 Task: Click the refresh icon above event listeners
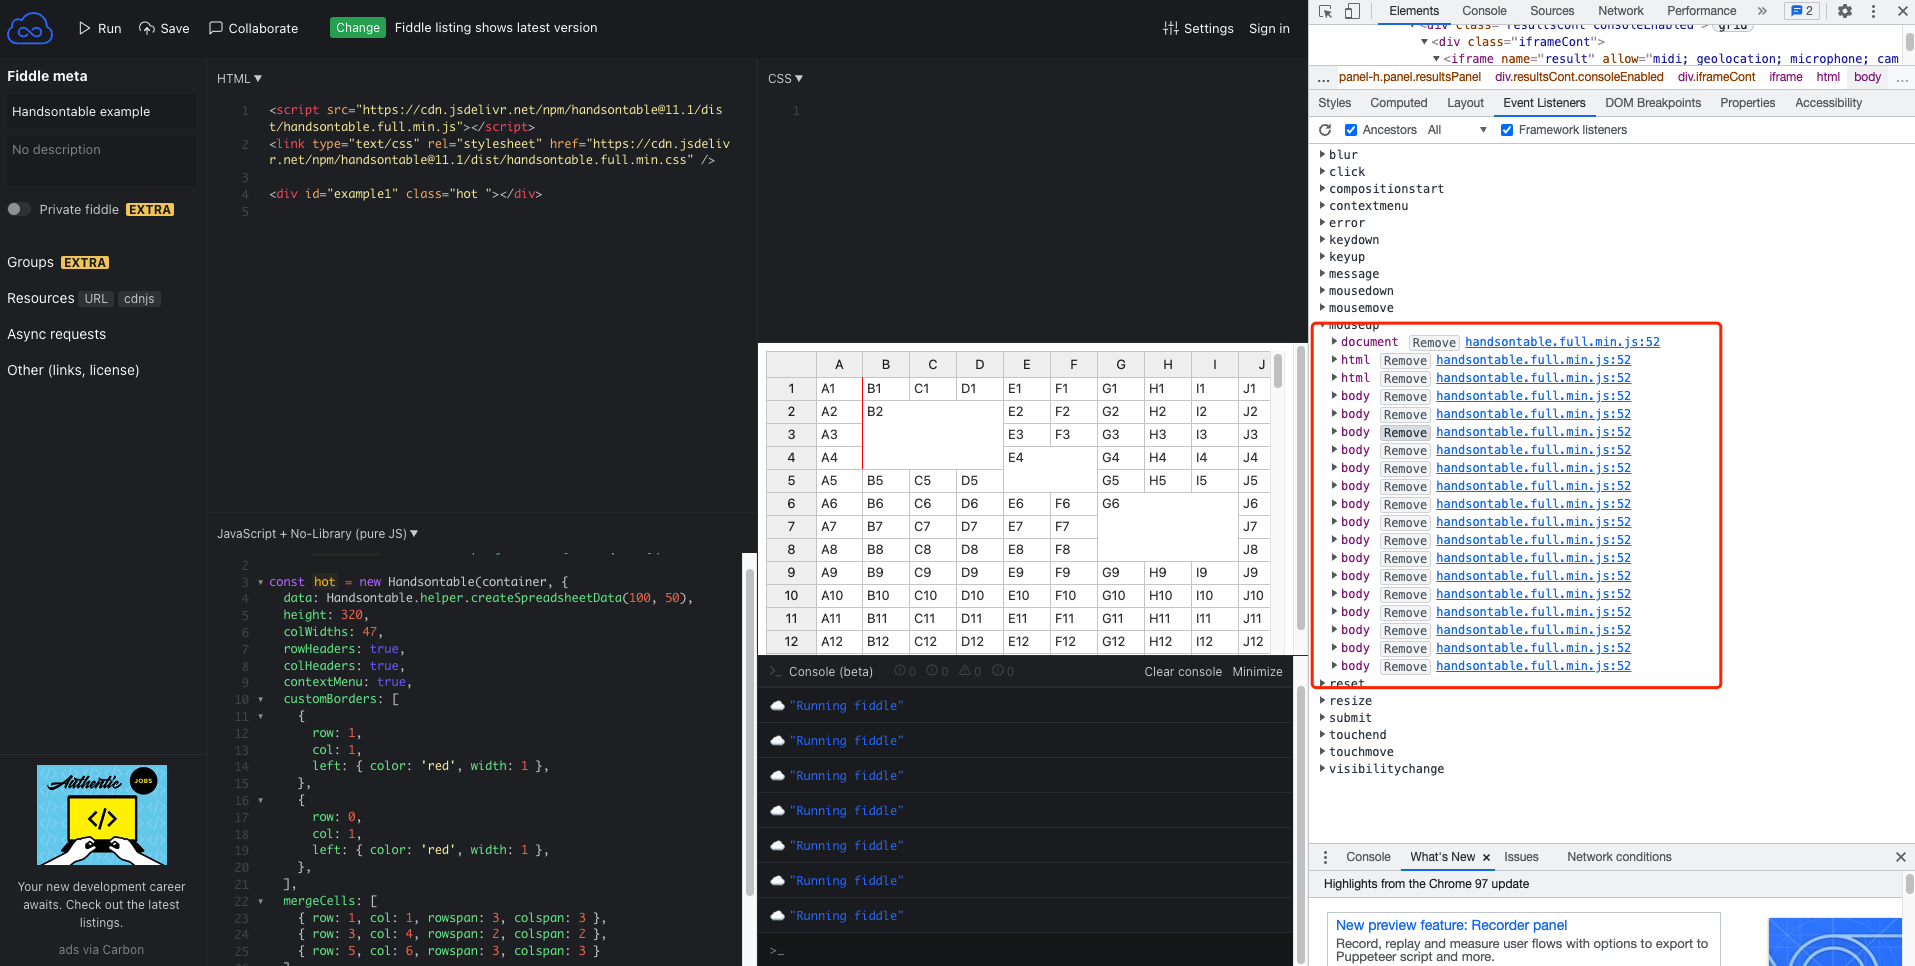pyautogui.click(x=1325, y=130)
